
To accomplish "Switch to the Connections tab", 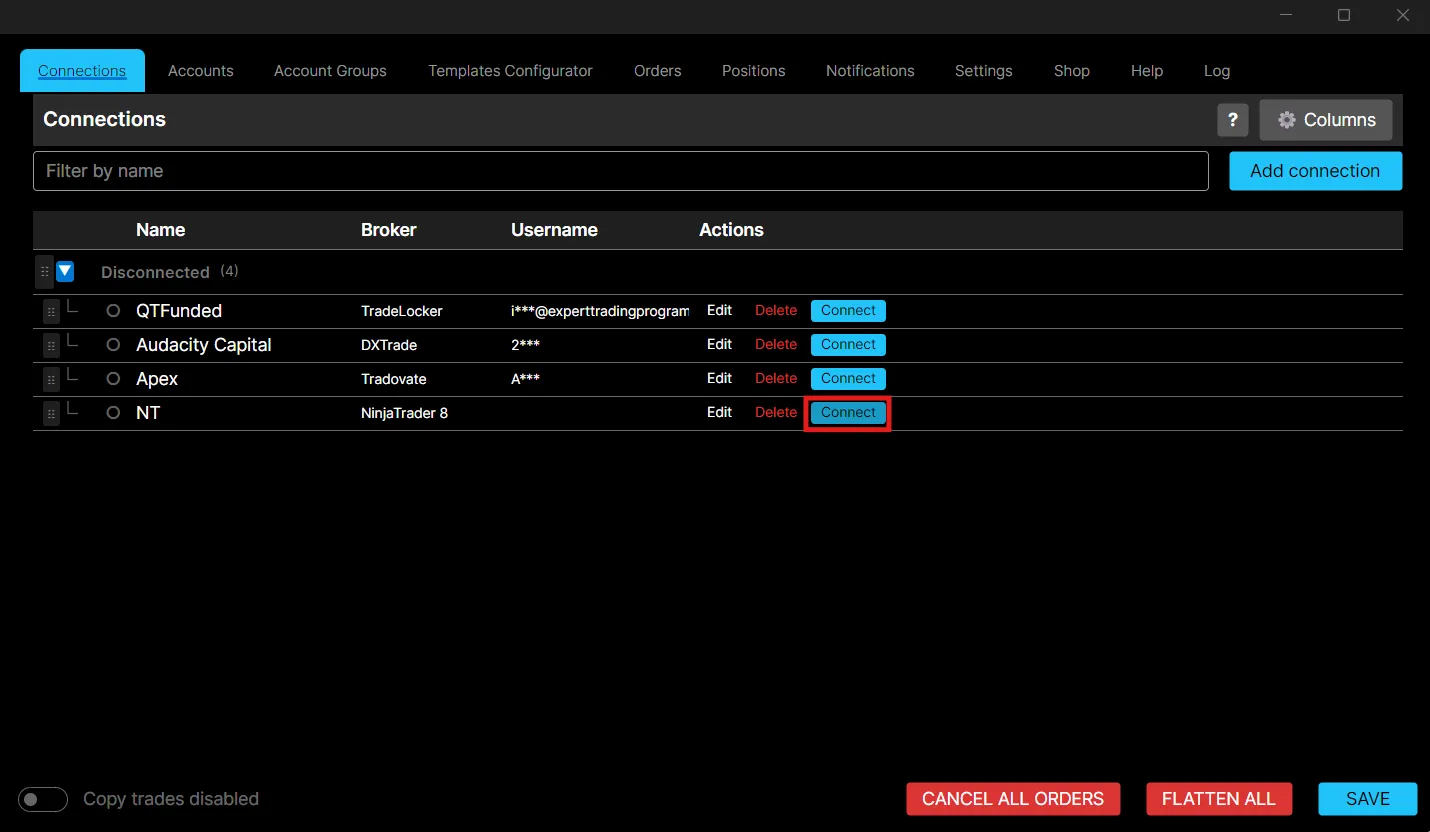I will [x=82, y=71].
